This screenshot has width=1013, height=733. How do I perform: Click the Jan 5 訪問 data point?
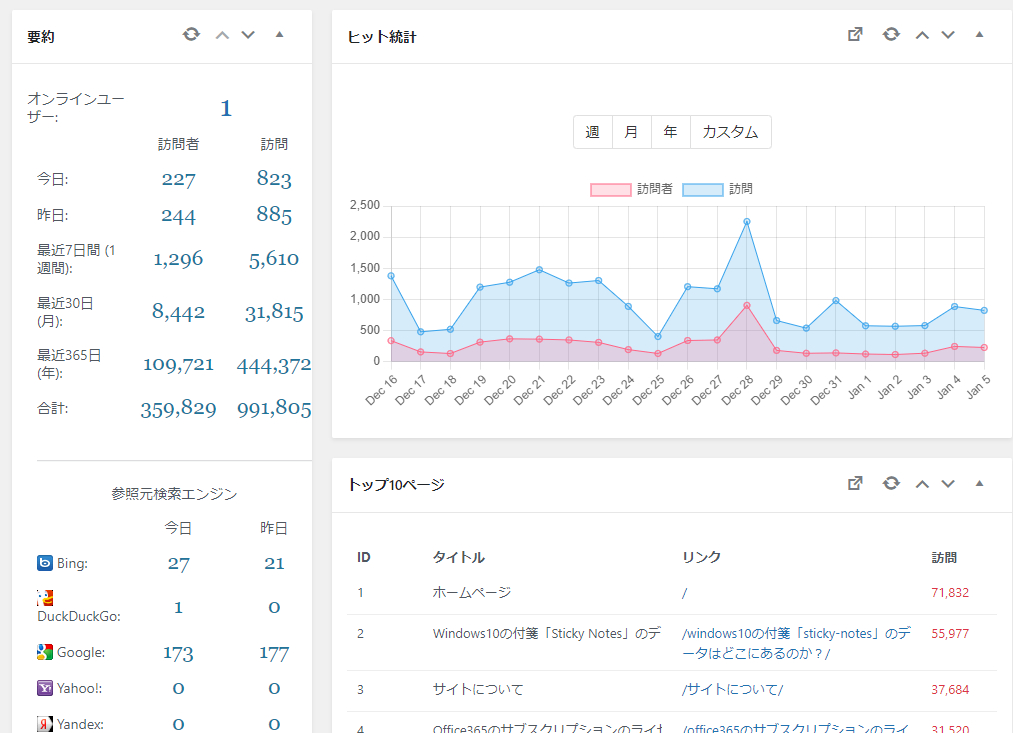coord(985,311)
